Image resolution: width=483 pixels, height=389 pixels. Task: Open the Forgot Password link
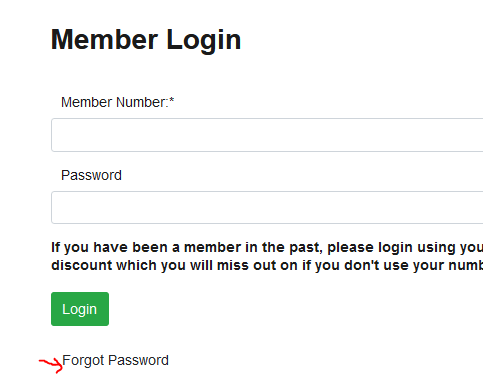click(115, 360)
